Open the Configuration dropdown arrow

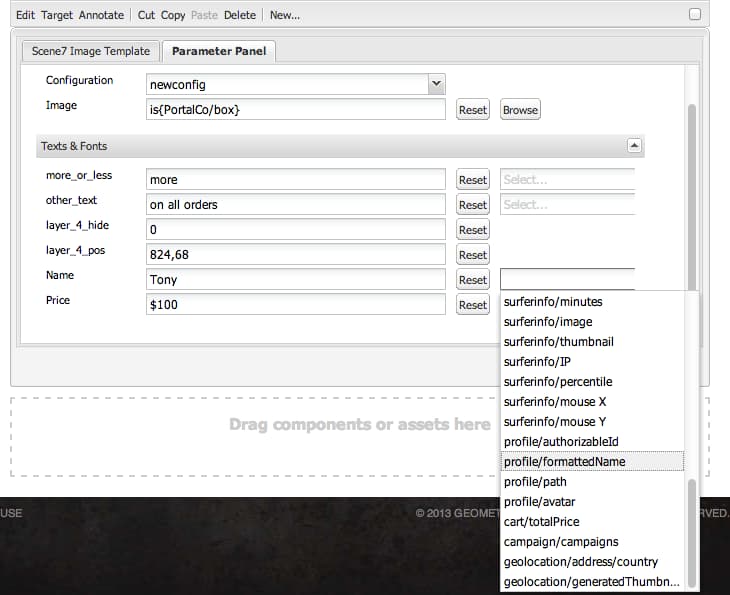coord(436,84)
